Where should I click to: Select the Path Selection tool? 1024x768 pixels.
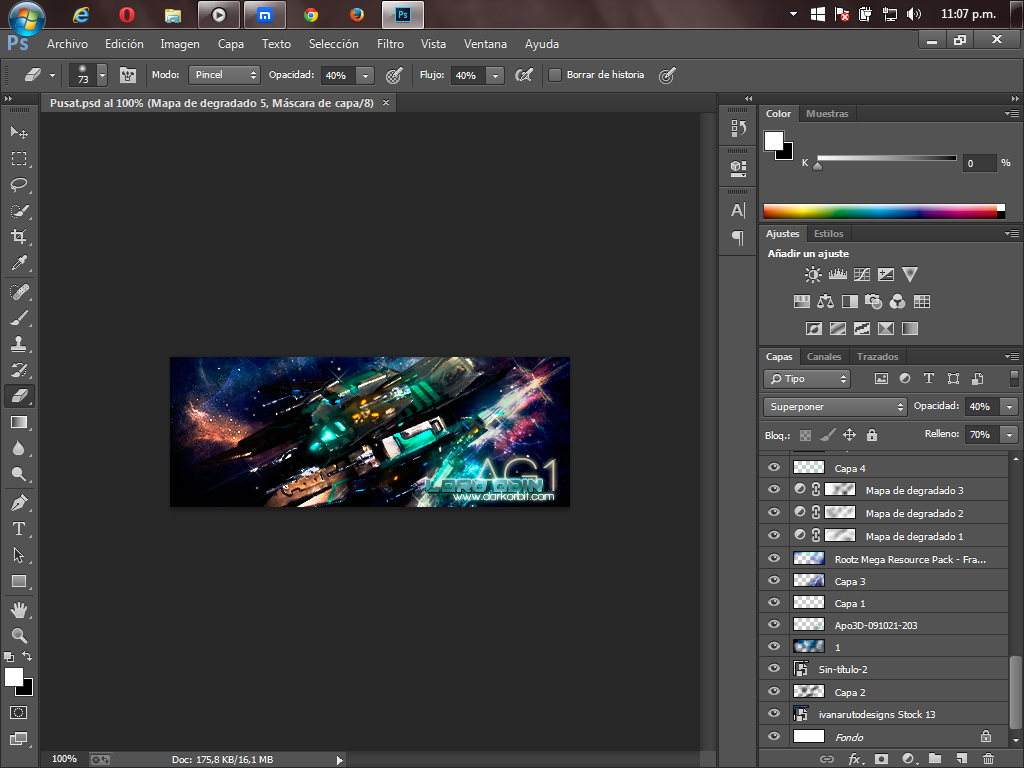point(19,555)
